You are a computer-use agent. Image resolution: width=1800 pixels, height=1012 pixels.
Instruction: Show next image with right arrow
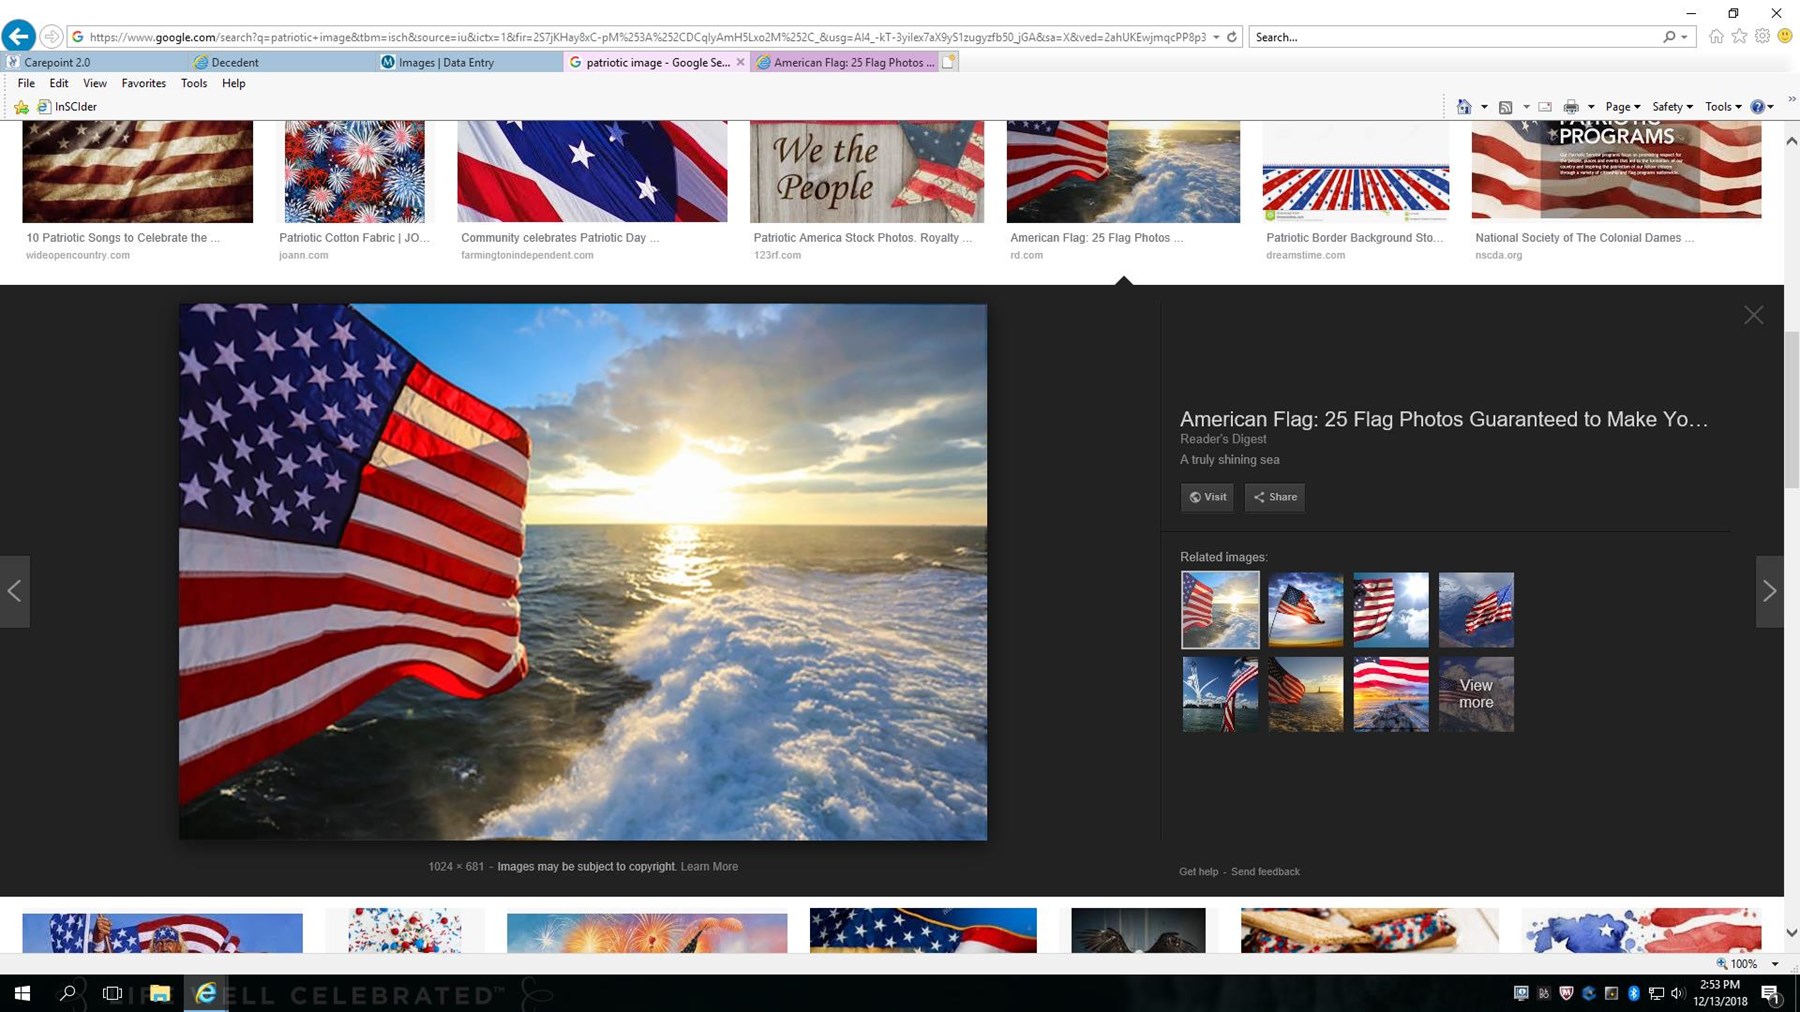point(1769,591)
